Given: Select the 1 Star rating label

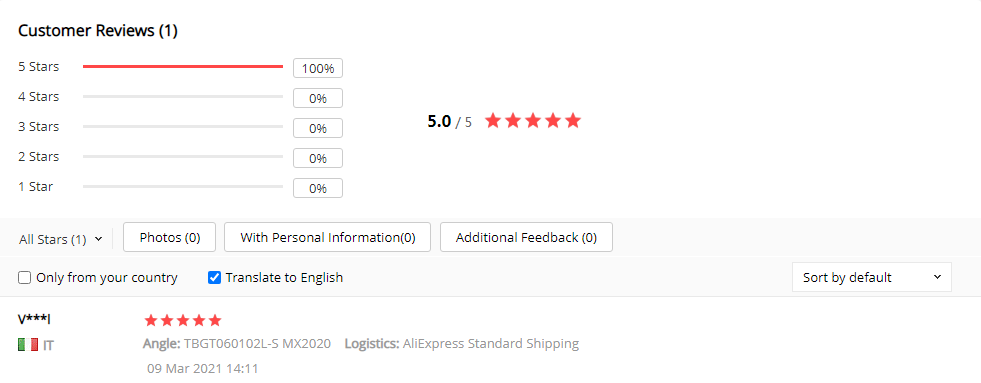Looking at the screenshot, I should [x=36, y=186].
